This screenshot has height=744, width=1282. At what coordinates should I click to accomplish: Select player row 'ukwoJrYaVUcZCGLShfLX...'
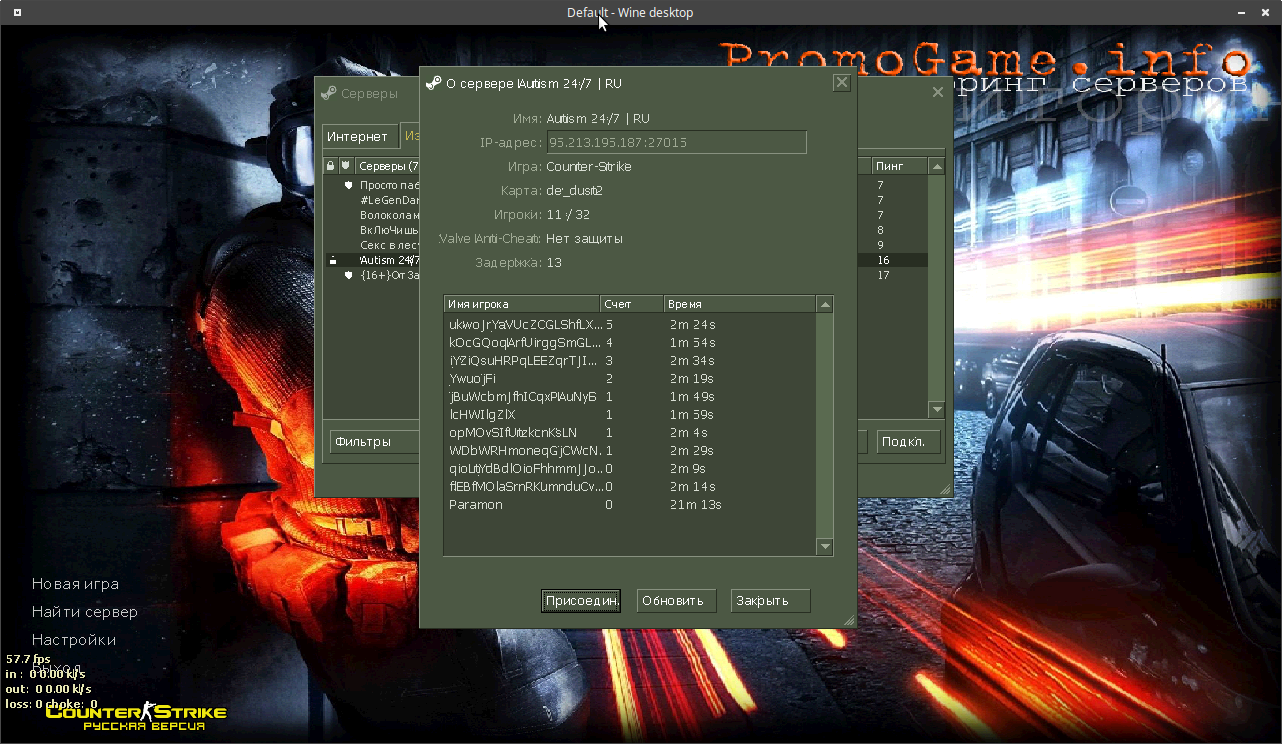tap(630, 325)
